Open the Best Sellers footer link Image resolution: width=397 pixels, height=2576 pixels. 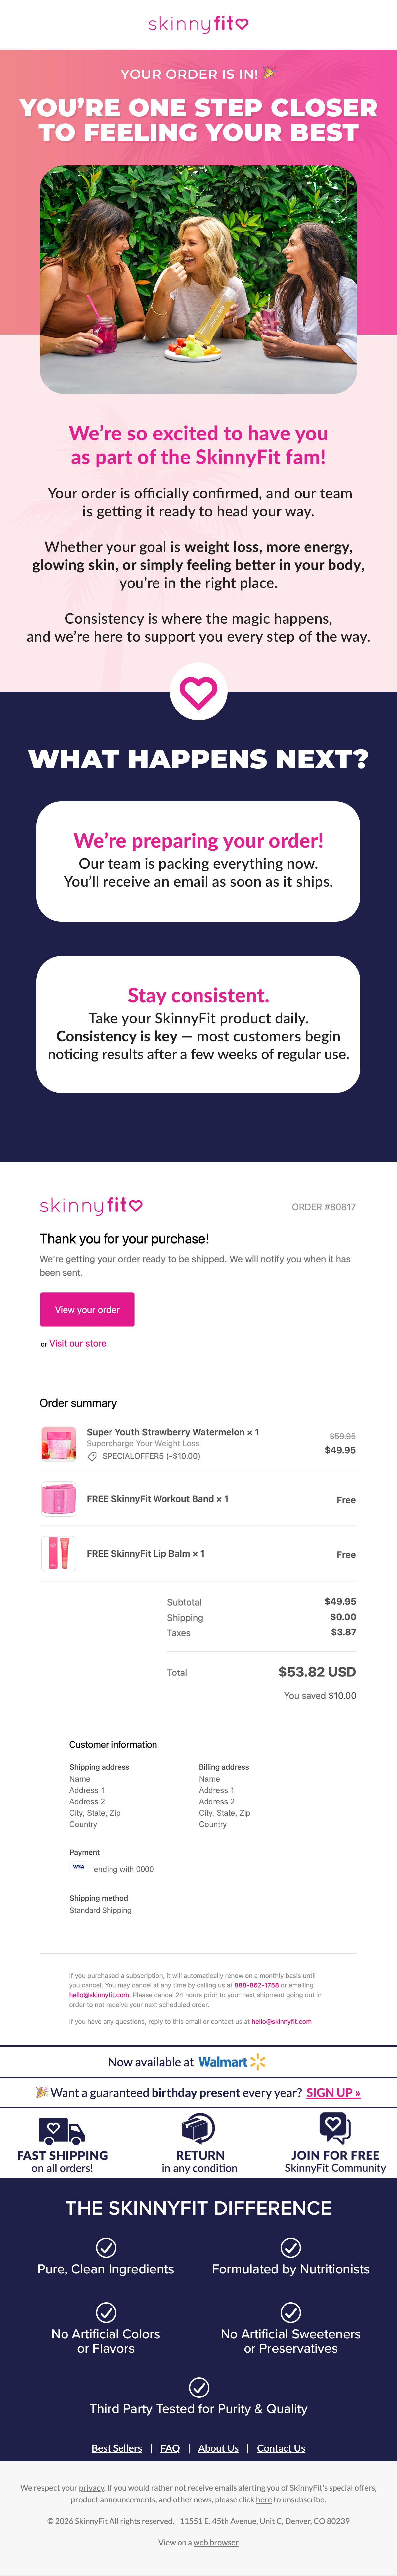[x=117, y=2448]
